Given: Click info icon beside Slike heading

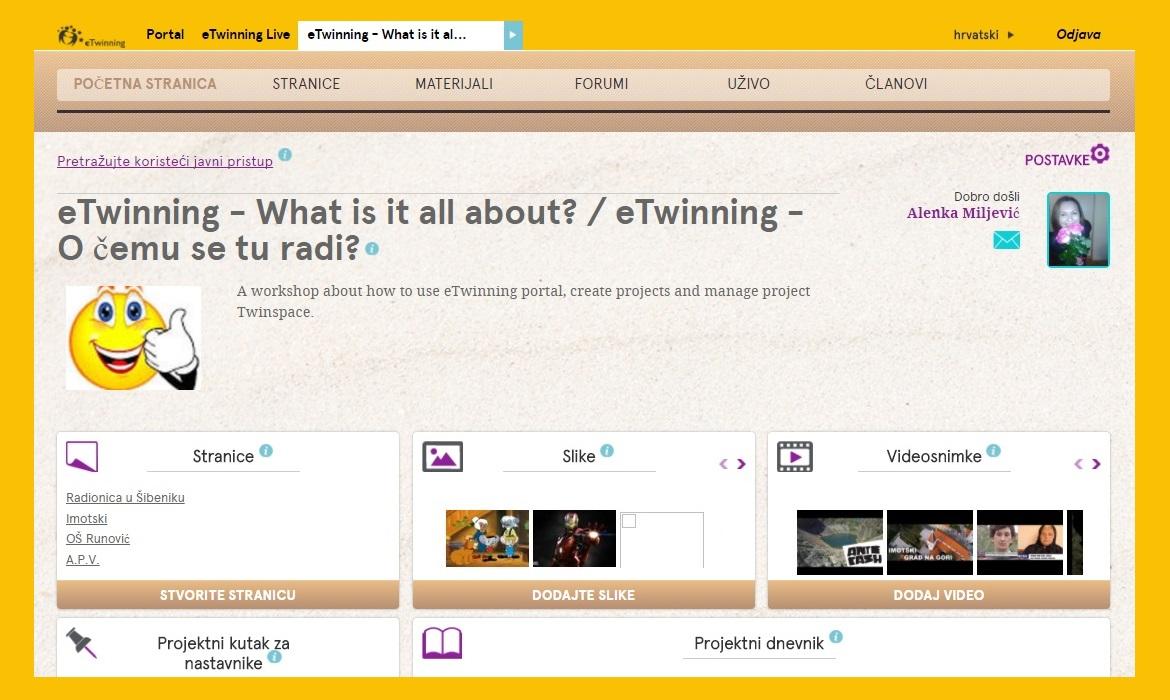Looking at the screenshot, I should coord(607,451).
